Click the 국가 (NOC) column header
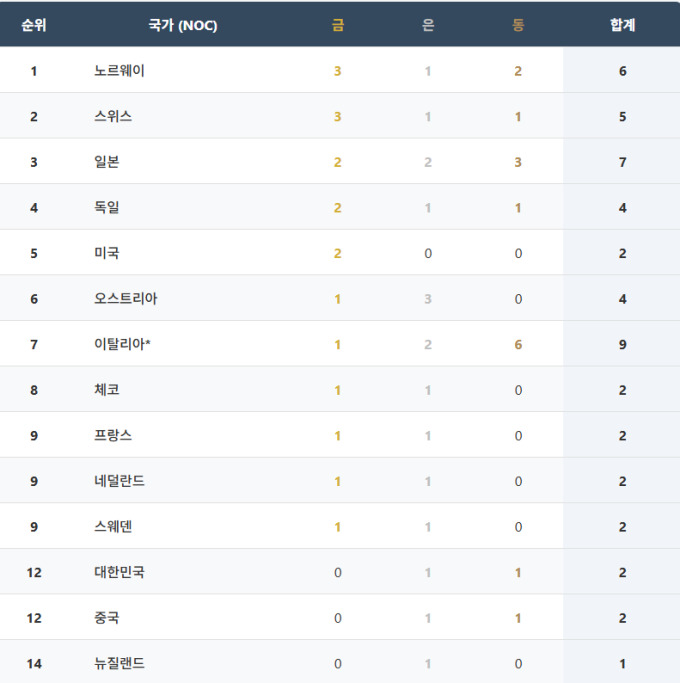 click(182, 25)
